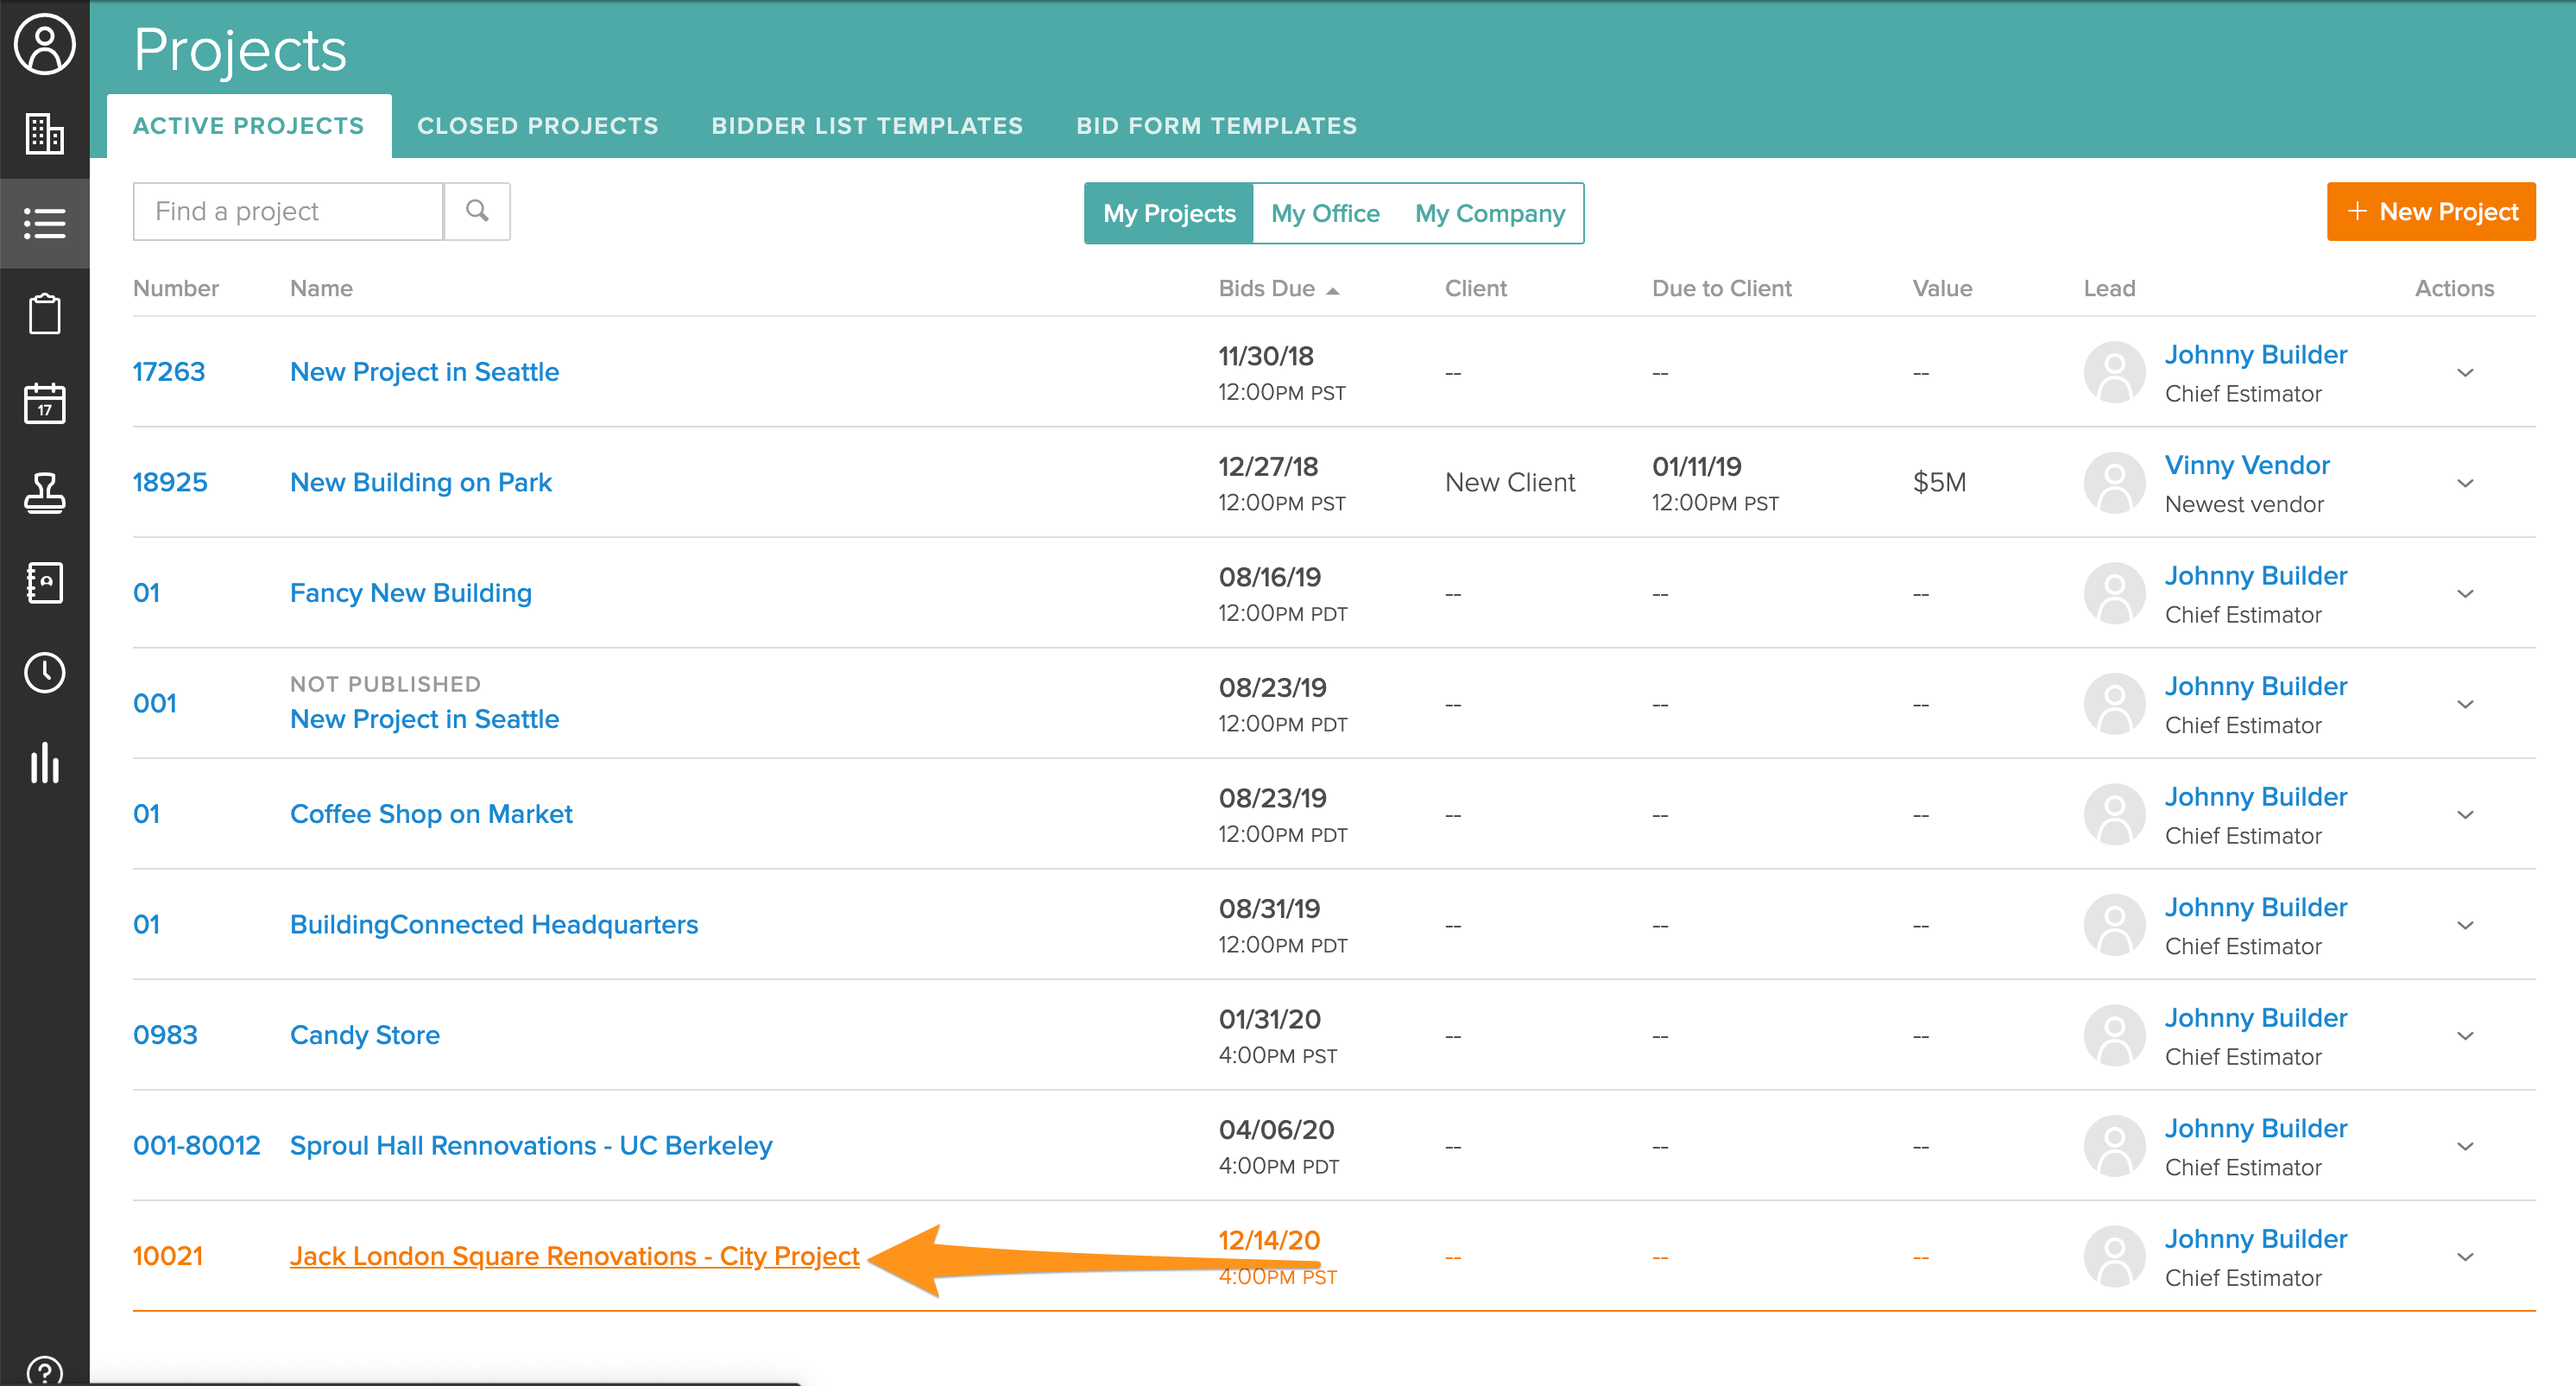This screenshot has height=1386, width=2576.
Task: Expand actions for New Building on Park
Action: tap(2464, 483)
